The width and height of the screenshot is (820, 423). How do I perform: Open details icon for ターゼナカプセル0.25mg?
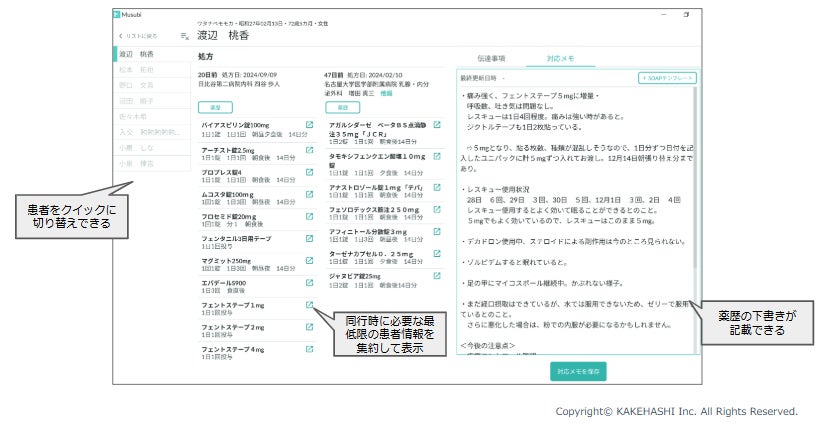(437, 254)
